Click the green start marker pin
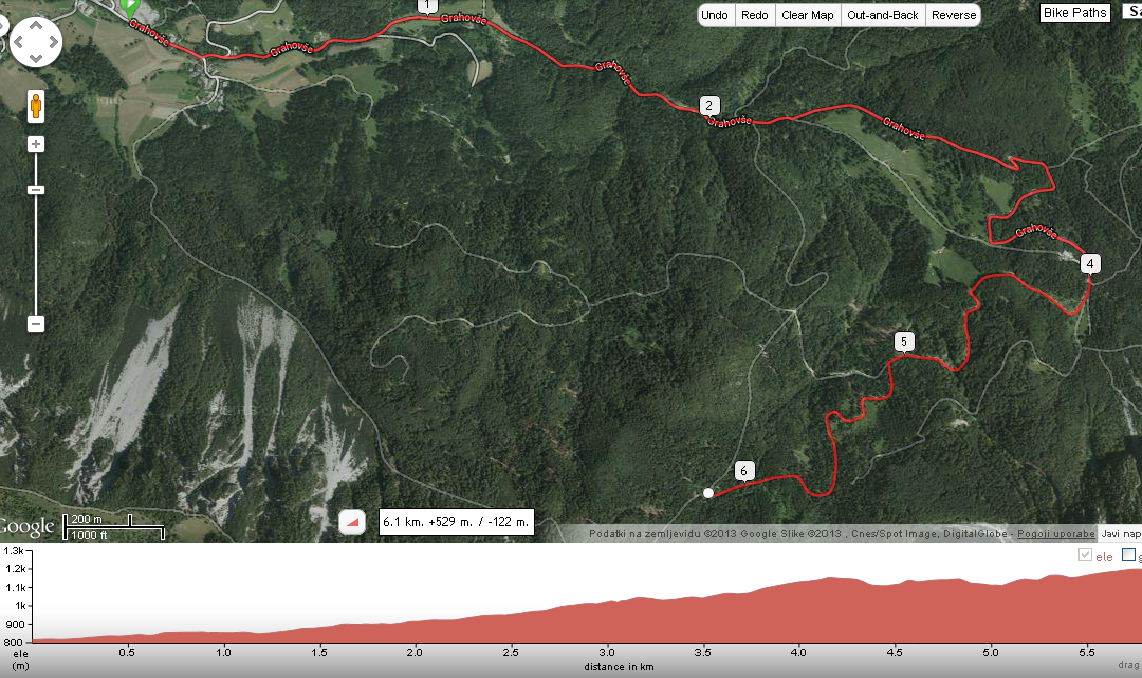The width and height of the screenshot is (1142, 678). pos(130,9)
